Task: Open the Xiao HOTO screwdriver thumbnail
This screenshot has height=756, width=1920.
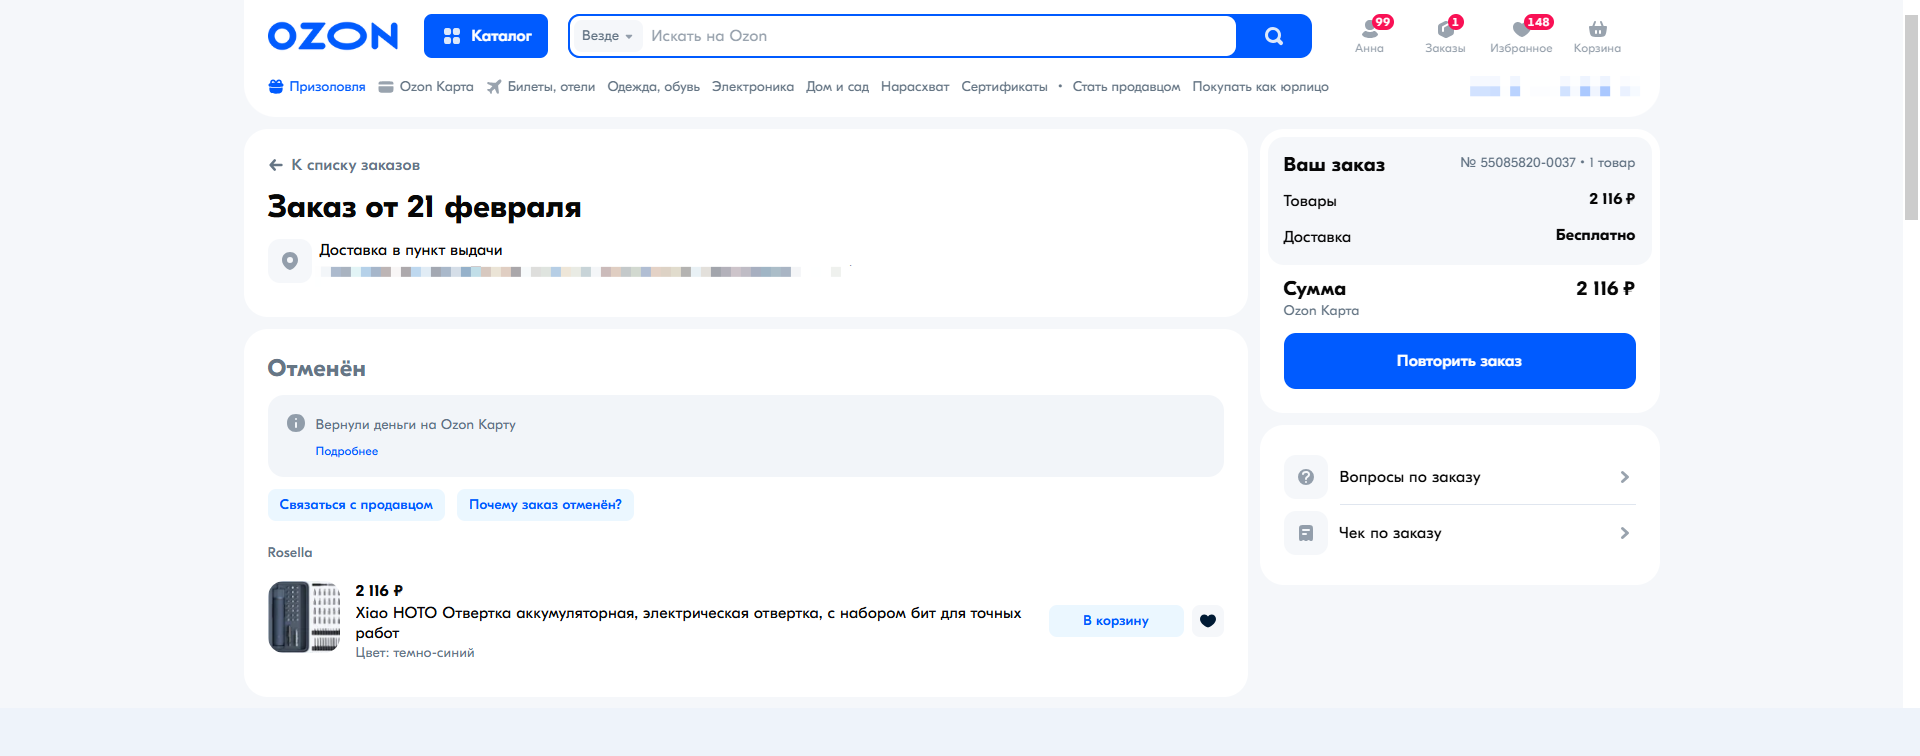Action: coord(304,617)
